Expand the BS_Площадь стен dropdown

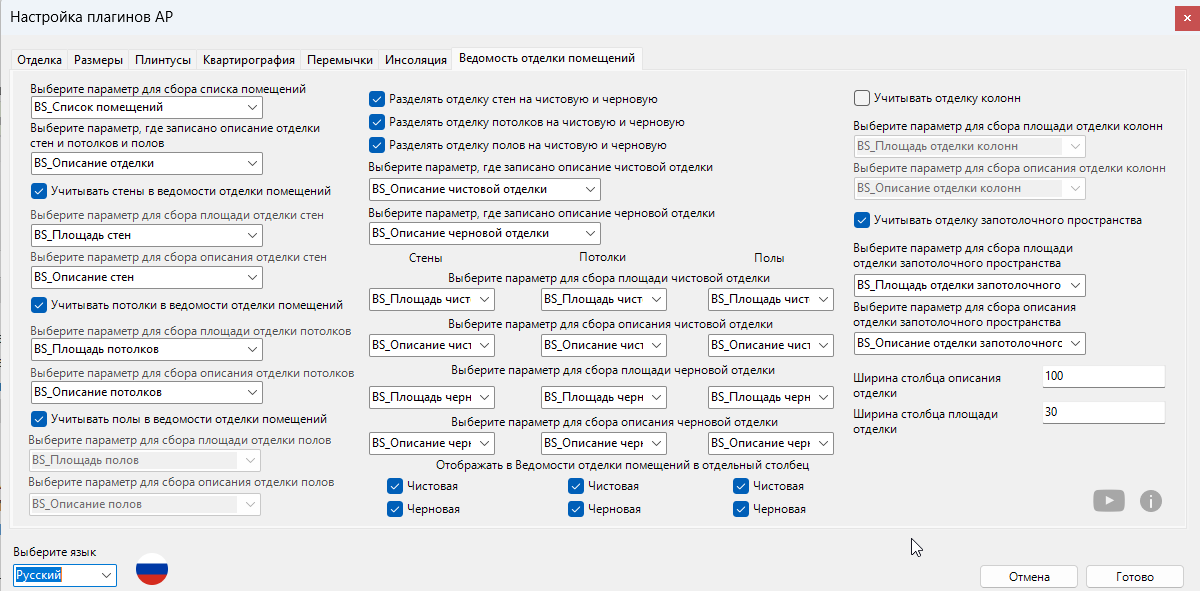tap(146, 236)
